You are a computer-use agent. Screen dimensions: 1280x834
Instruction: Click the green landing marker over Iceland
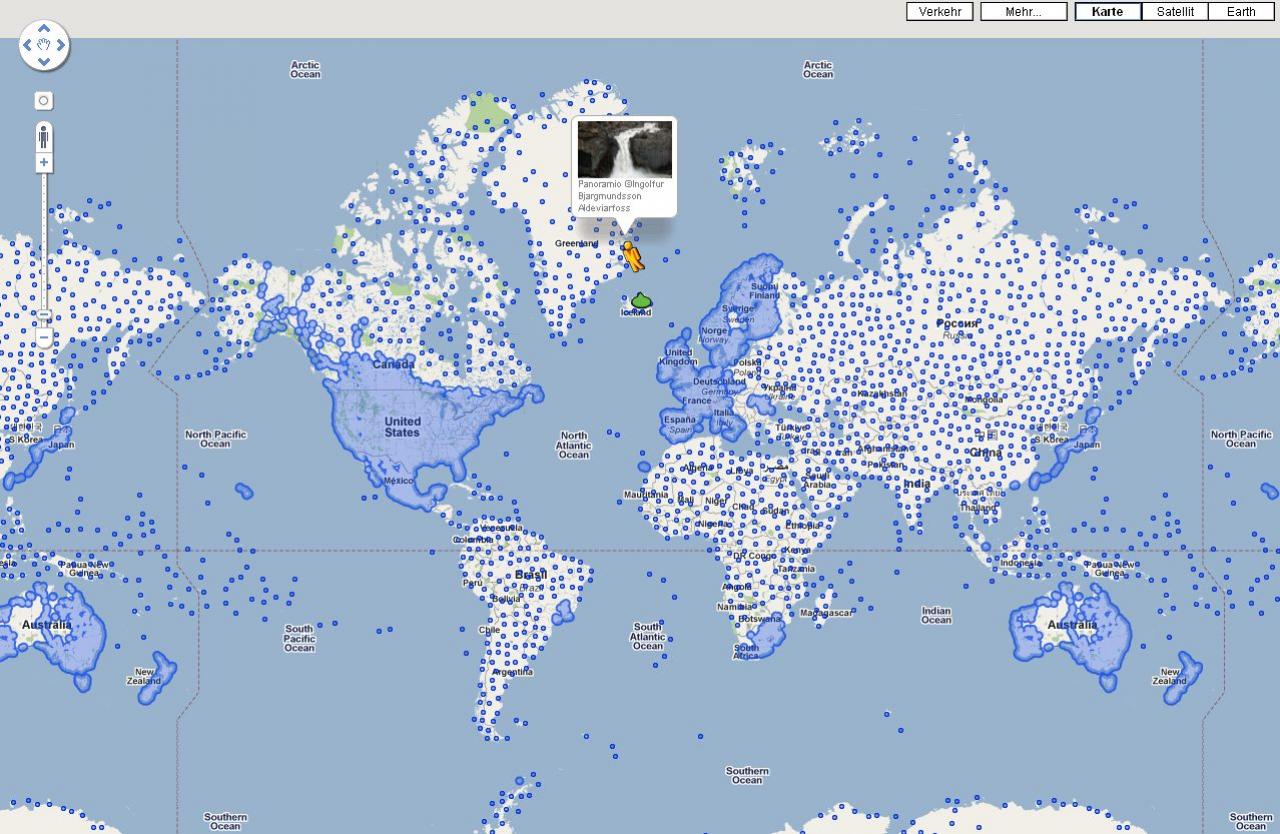pyautogui.click(x=640, y=301)
